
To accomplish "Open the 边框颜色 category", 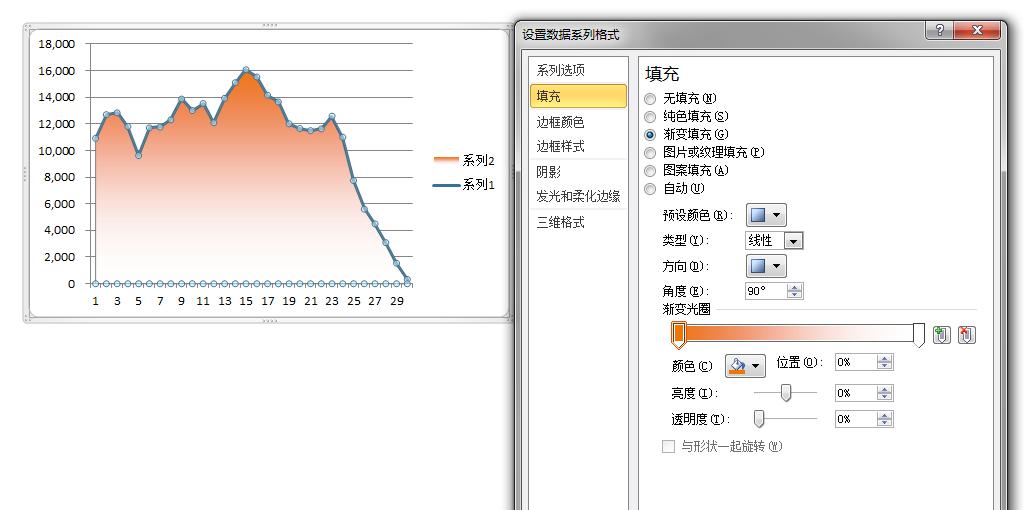I will click(x=578, y=122).
